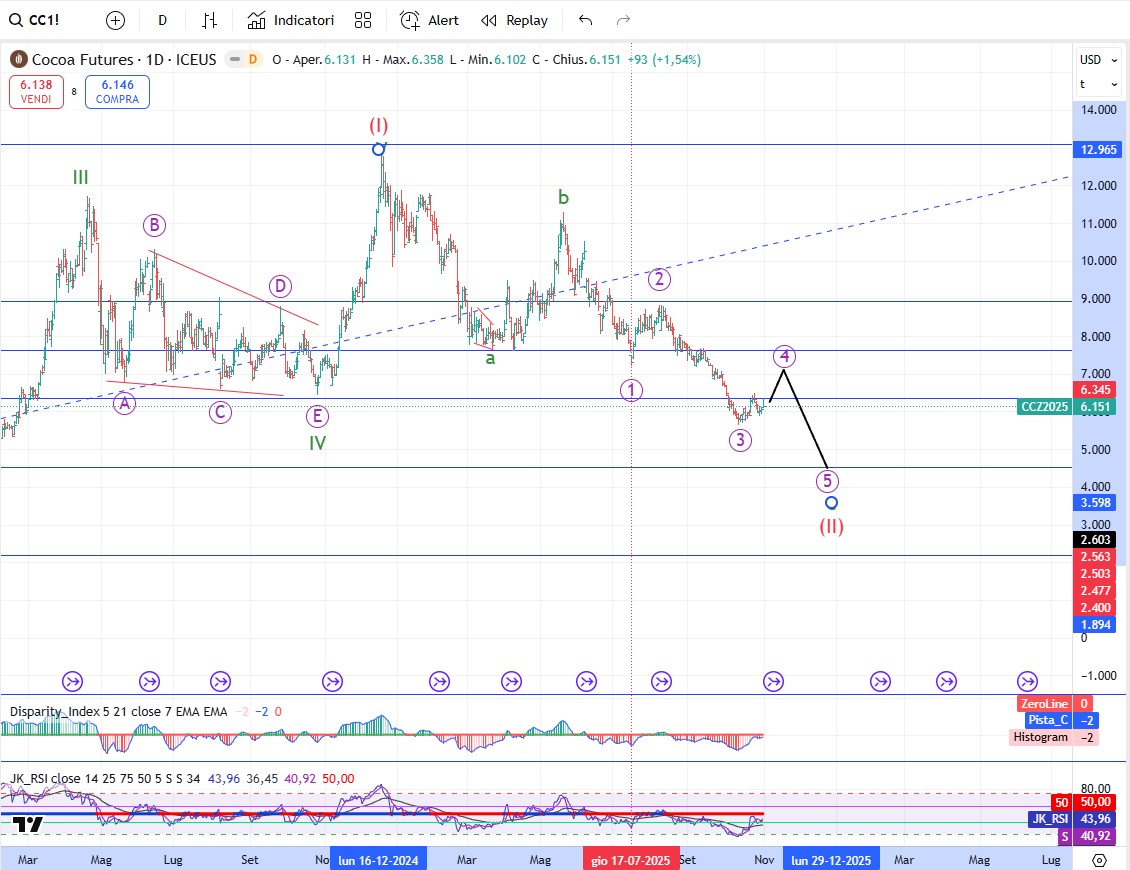Open the Indicatori menu
Viewport: 1130px width, 870px height.
click(291, 20)
